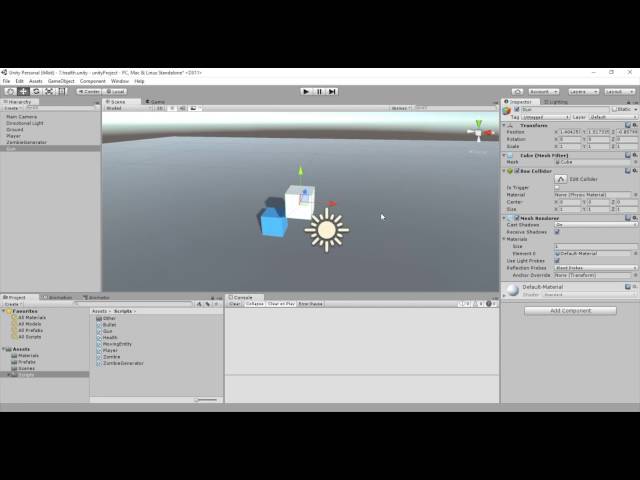Open the Shaded draw mode dropdown
The width and height of the screenshot is (640, 480).
[128, 108]
